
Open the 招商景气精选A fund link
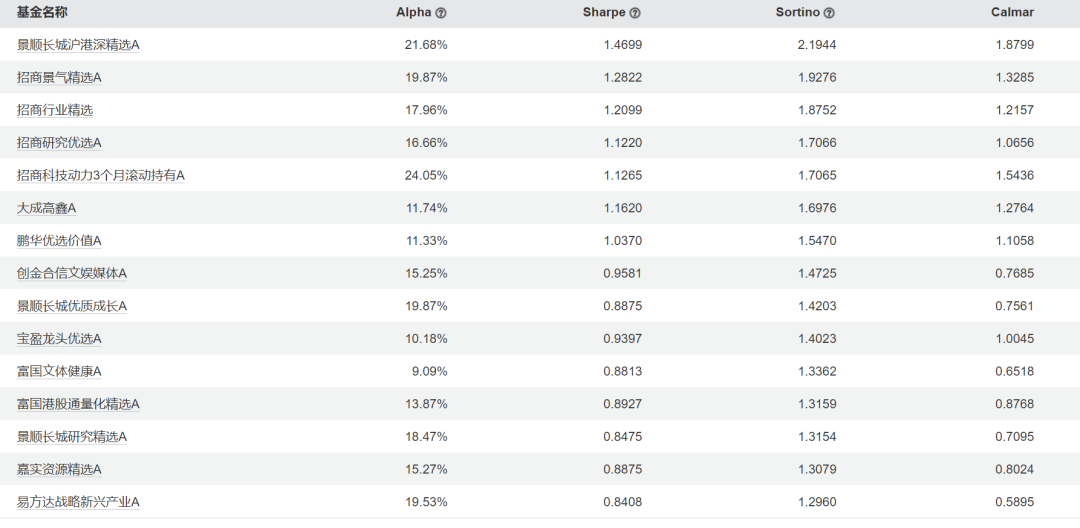[59, 78]
